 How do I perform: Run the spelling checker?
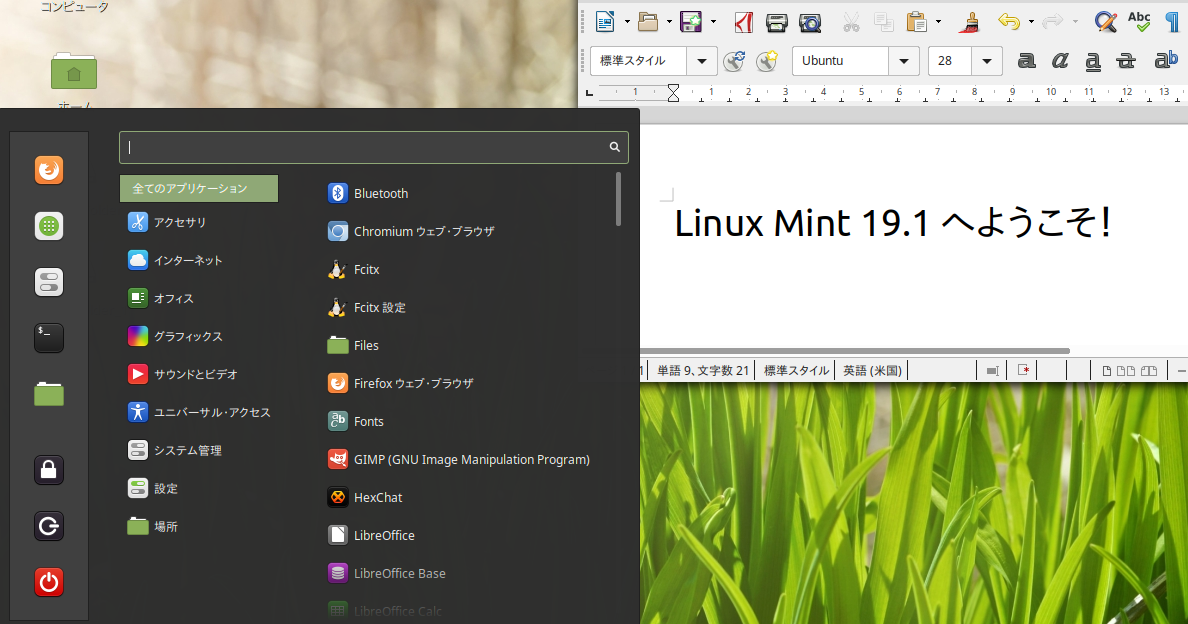click(1139, 21)
